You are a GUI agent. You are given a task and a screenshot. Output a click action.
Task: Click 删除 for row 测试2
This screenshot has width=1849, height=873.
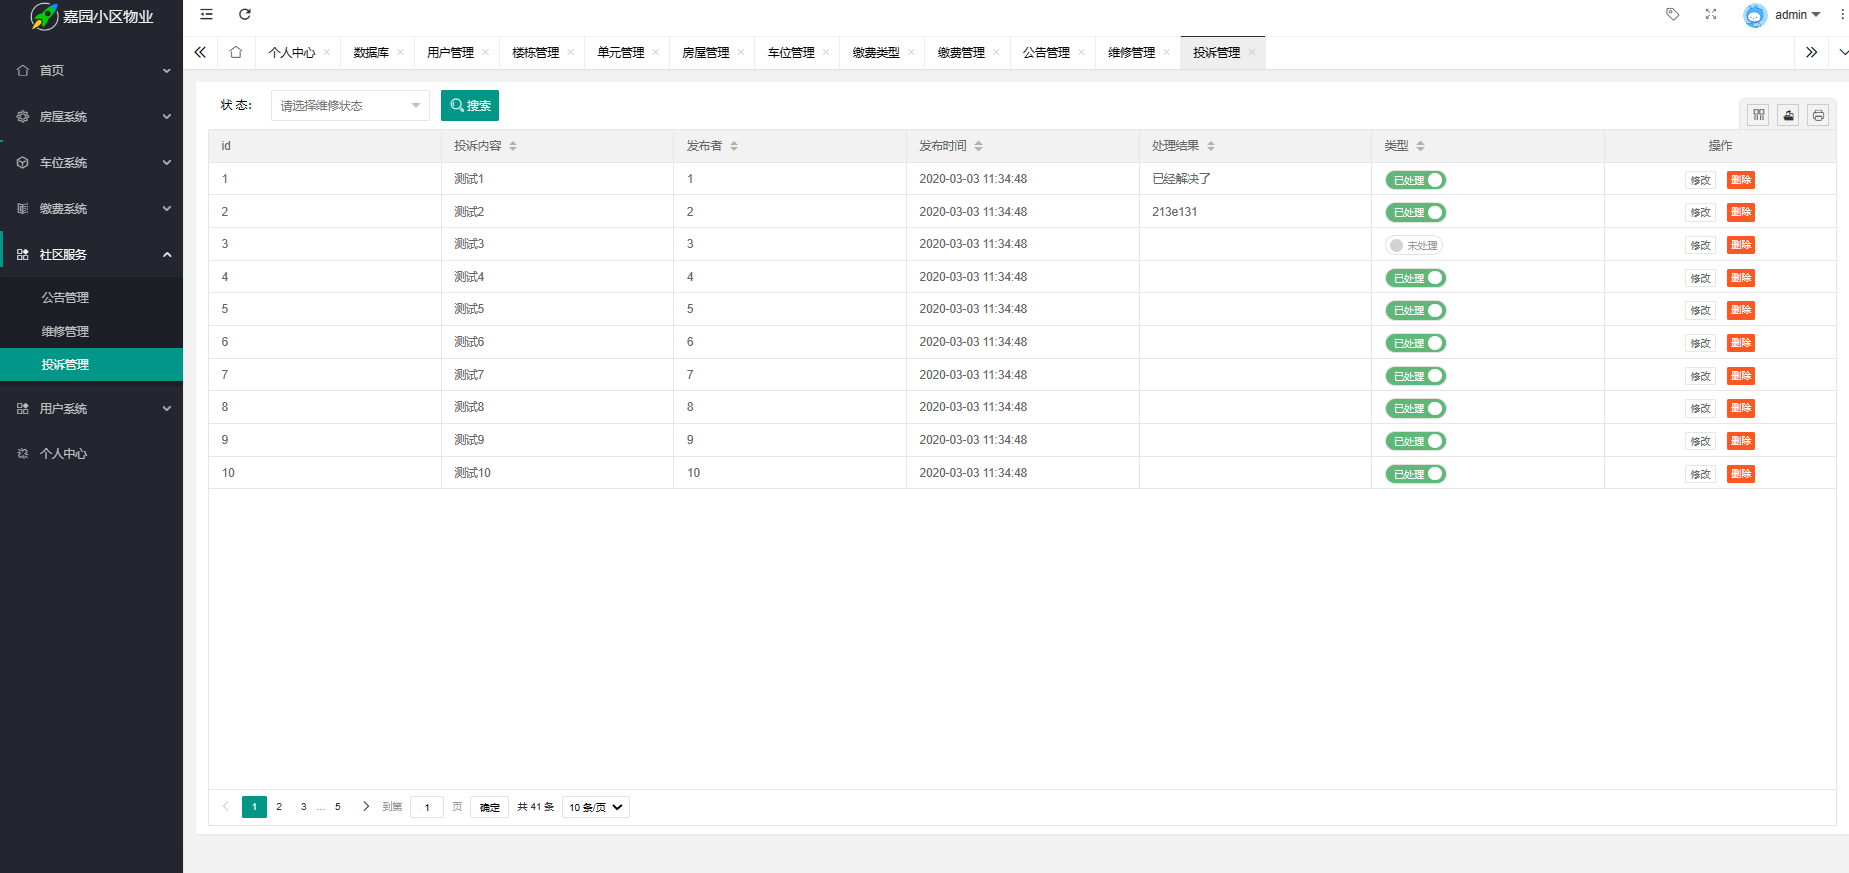pos(1741,212)
